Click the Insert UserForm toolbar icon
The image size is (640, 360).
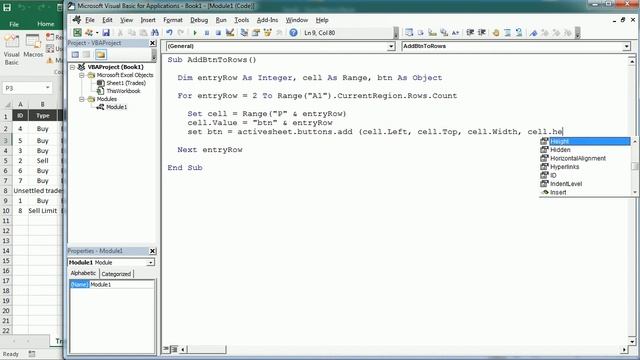click(x=88, y=33)
